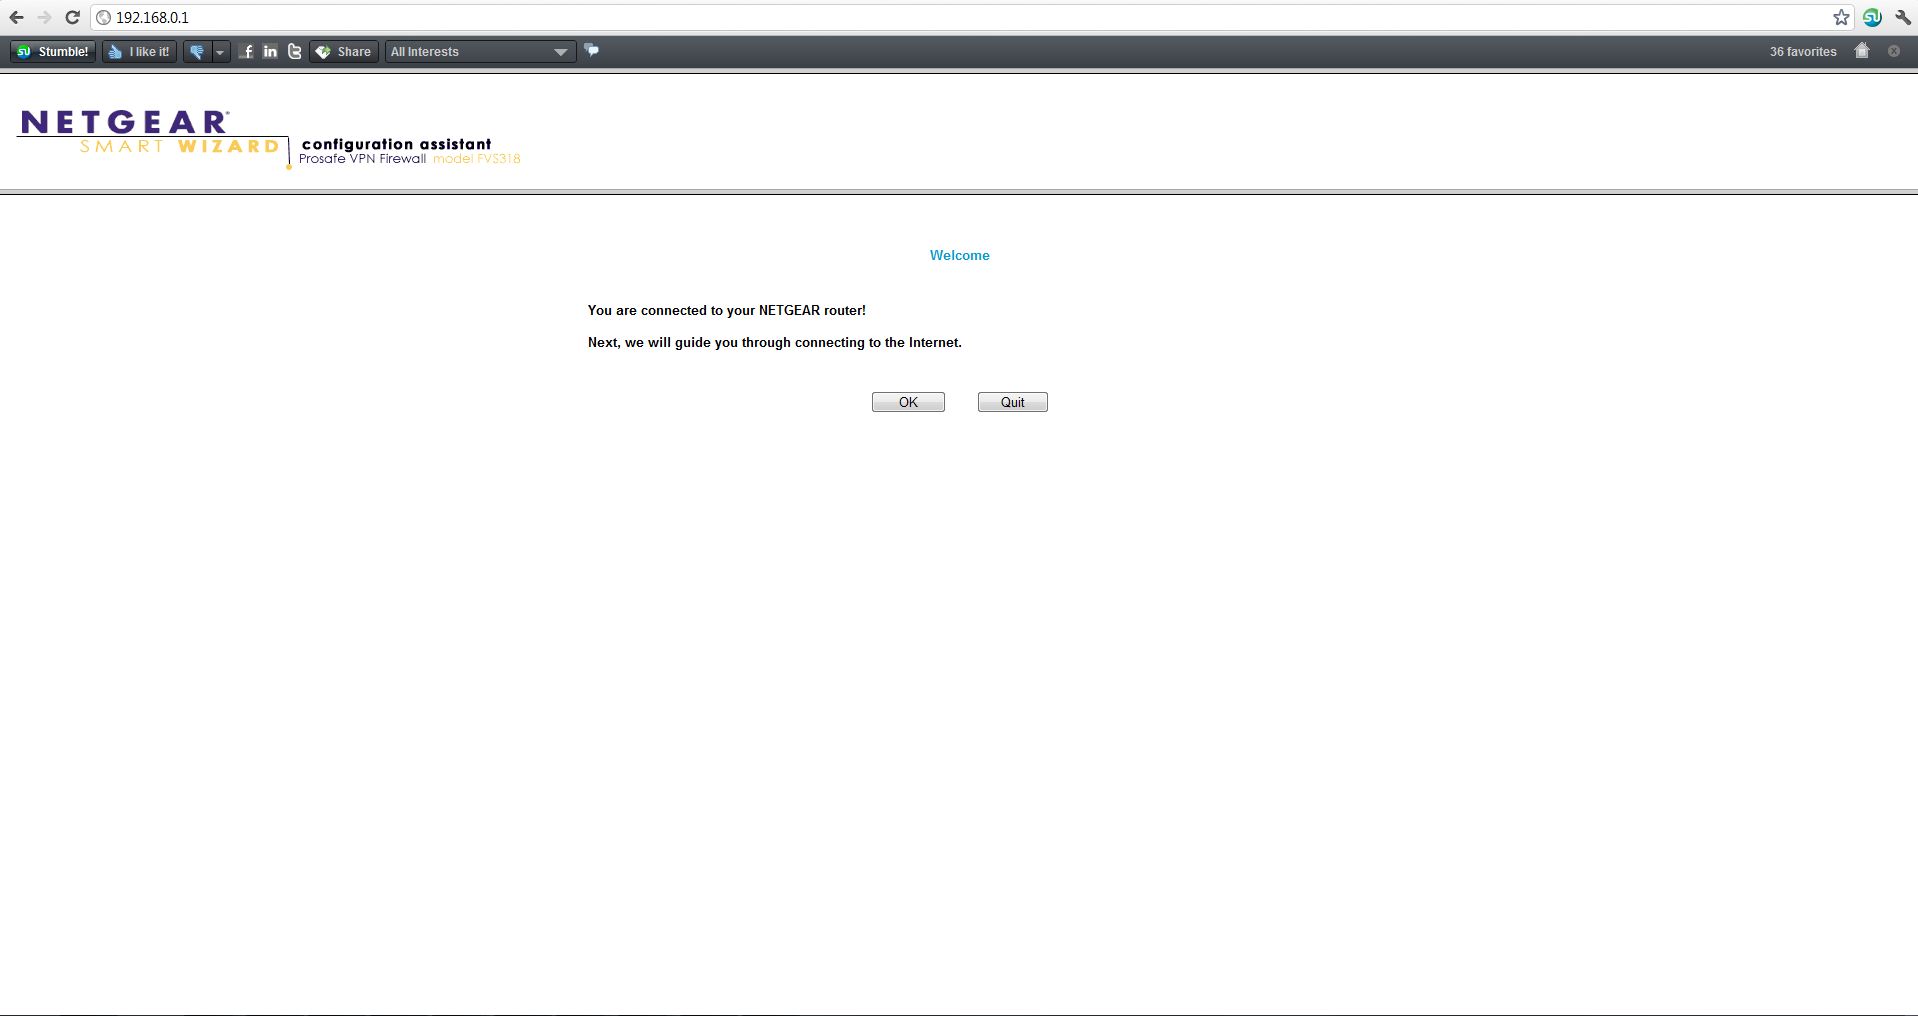
Task: Click the Stumble! button
Action: pyautogui.click(x=53, y=51)
